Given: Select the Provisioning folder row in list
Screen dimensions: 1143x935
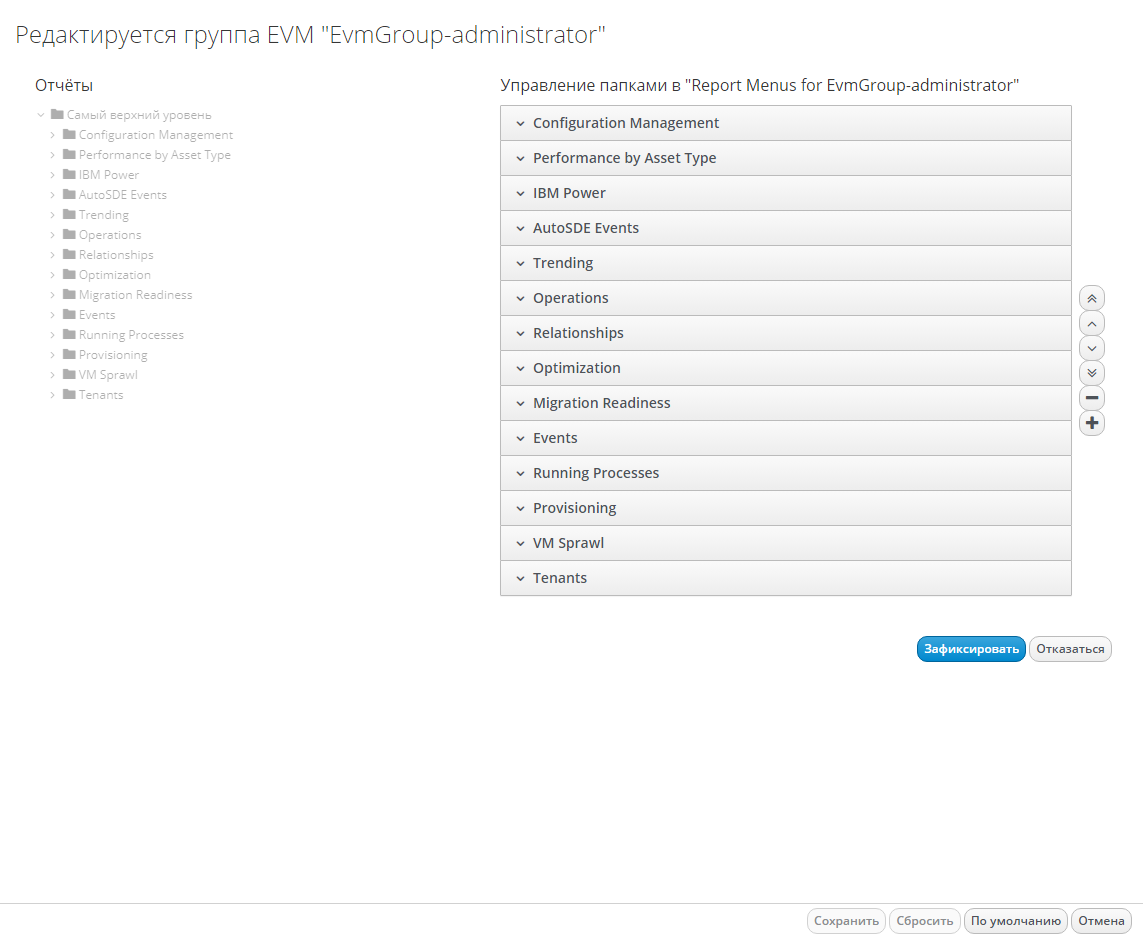Looking at the screenshot, I should pyautogui.click(x=785, y=508).
